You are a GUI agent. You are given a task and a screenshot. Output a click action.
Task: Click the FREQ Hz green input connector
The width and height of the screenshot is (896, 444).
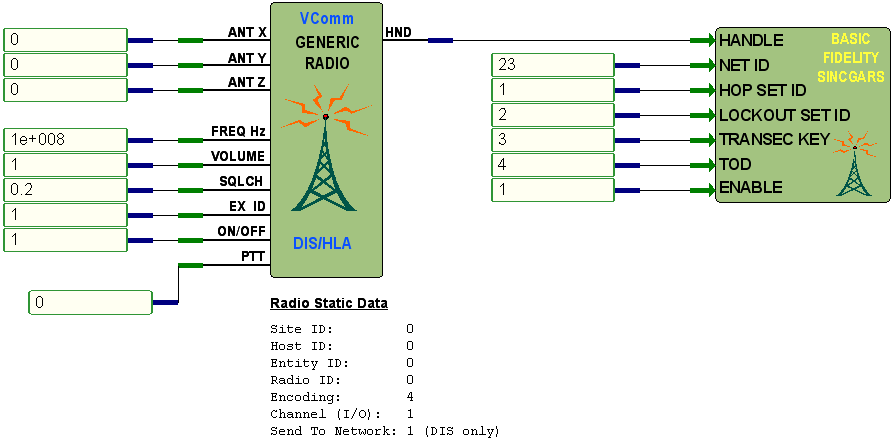[x=190, y=140]
